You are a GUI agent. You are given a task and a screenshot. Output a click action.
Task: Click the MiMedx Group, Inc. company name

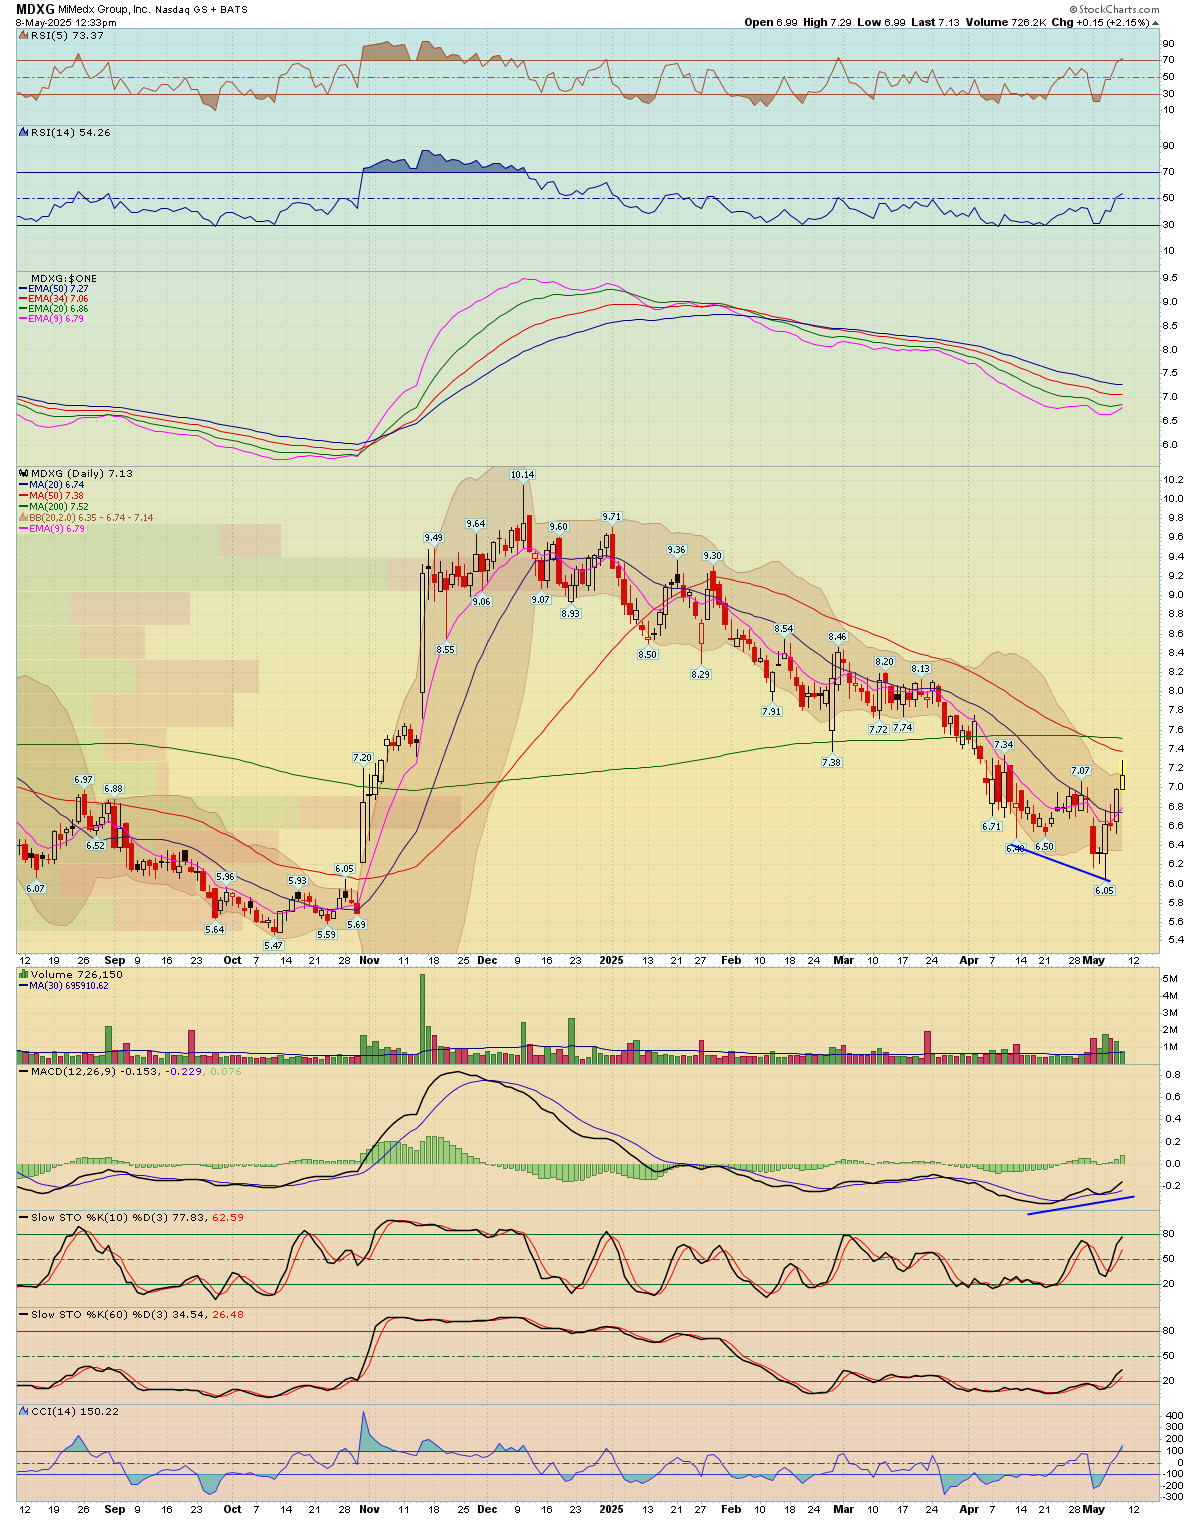pos(104,9)
